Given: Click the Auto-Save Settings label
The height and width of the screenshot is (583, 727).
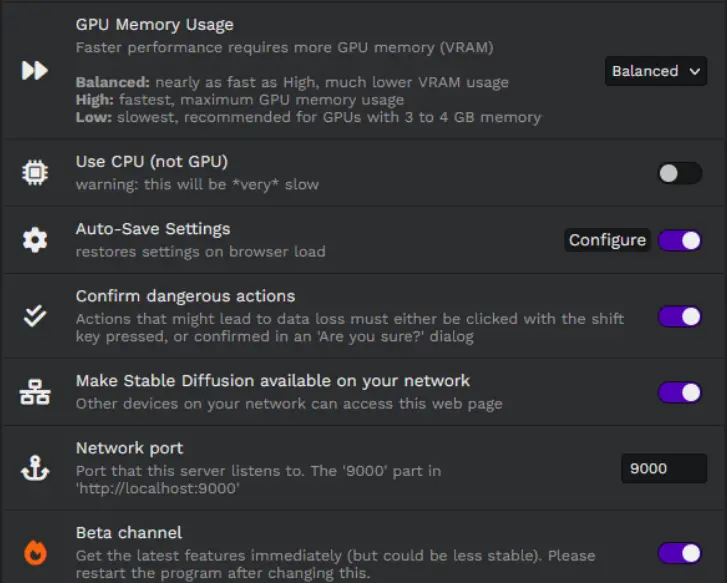Looking at the screenshot, I should click(x=153, y=229).
